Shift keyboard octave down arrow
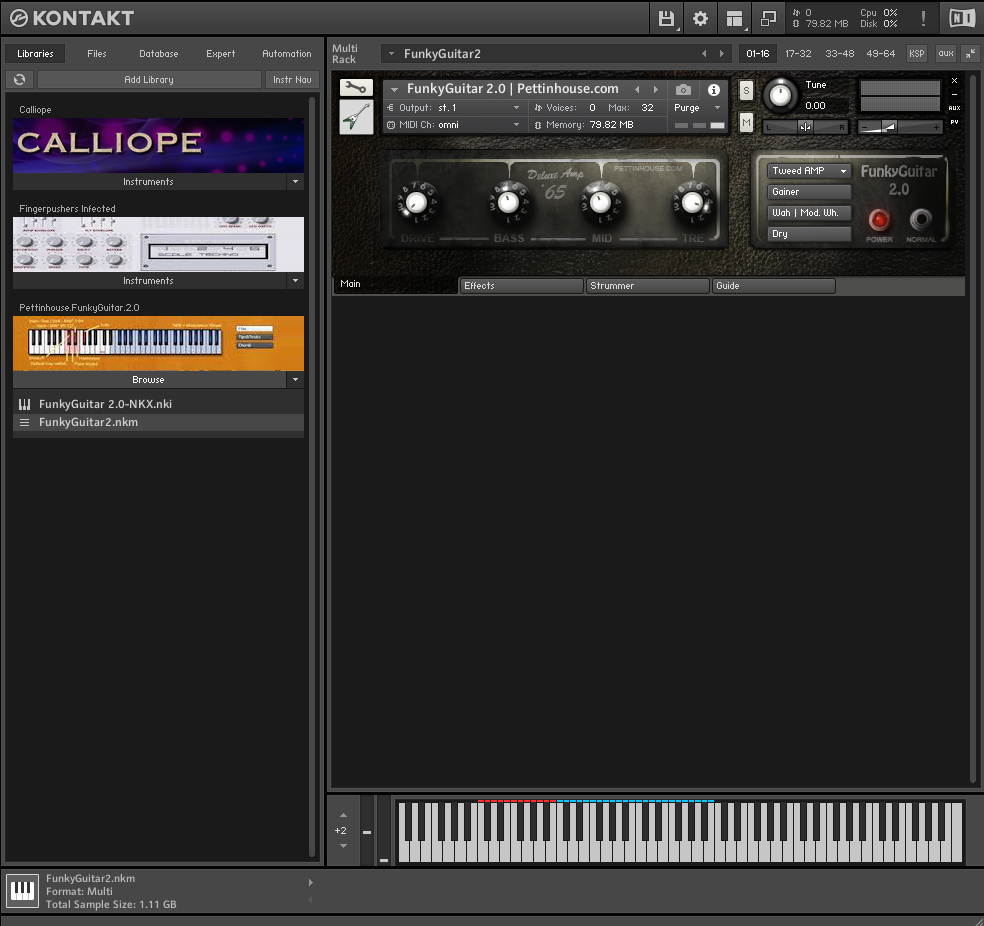 click(343, 846)
